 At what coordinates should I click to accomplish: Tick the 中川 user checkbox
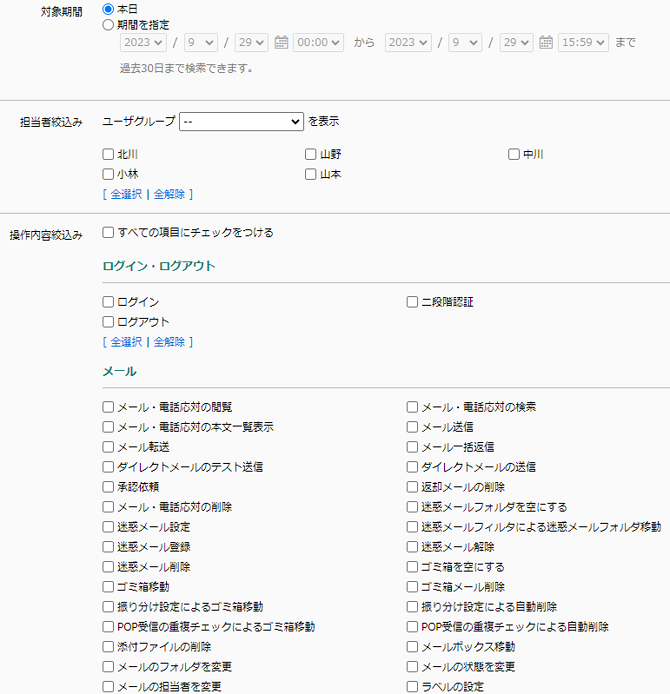click(514, 155)
